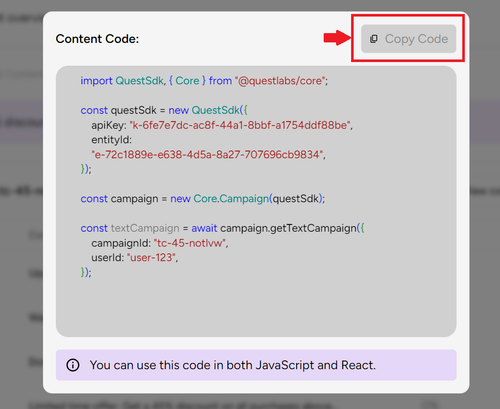Click the "const questSdk = new QuestSdk({" line
500x409 pixels.
[164, 110]
